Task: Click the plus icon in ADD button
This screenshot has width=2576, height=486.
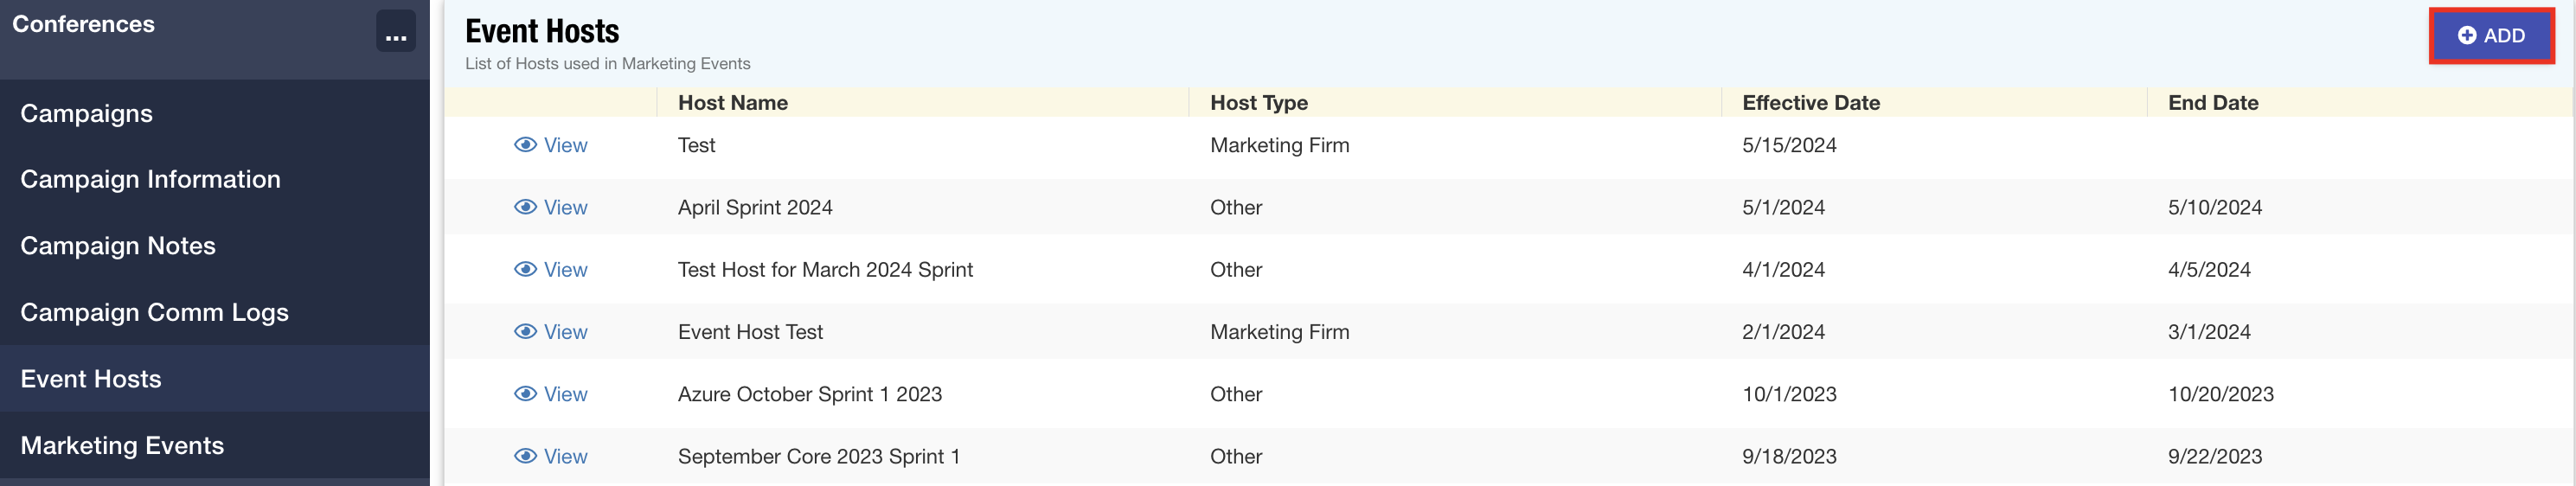Action: [2466, 36]
